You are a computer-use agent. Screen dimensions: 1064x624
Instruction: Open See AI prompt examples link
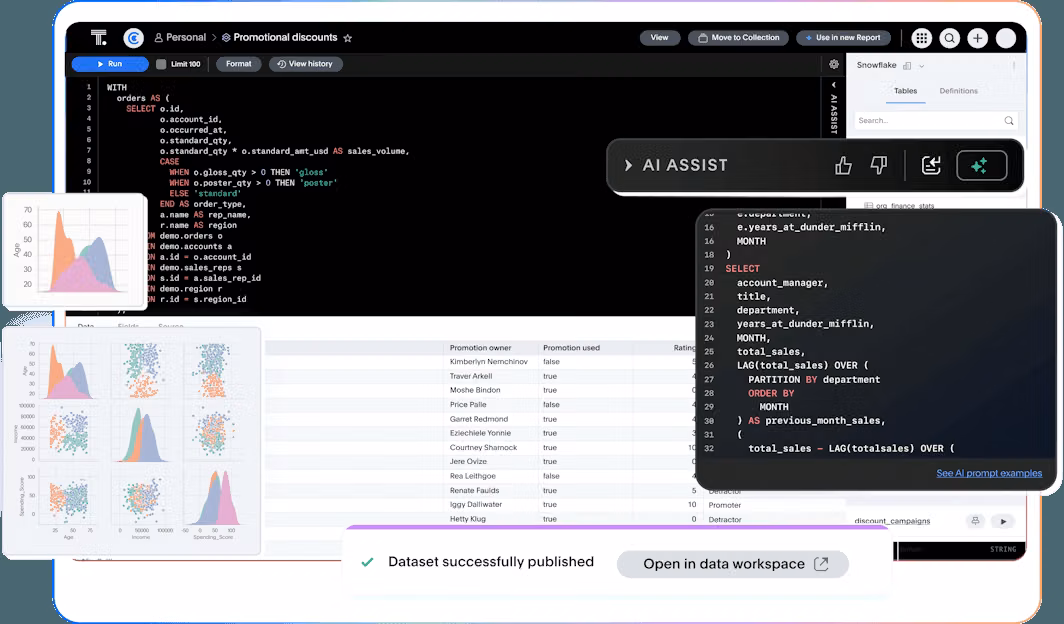[x=988, y=473]
